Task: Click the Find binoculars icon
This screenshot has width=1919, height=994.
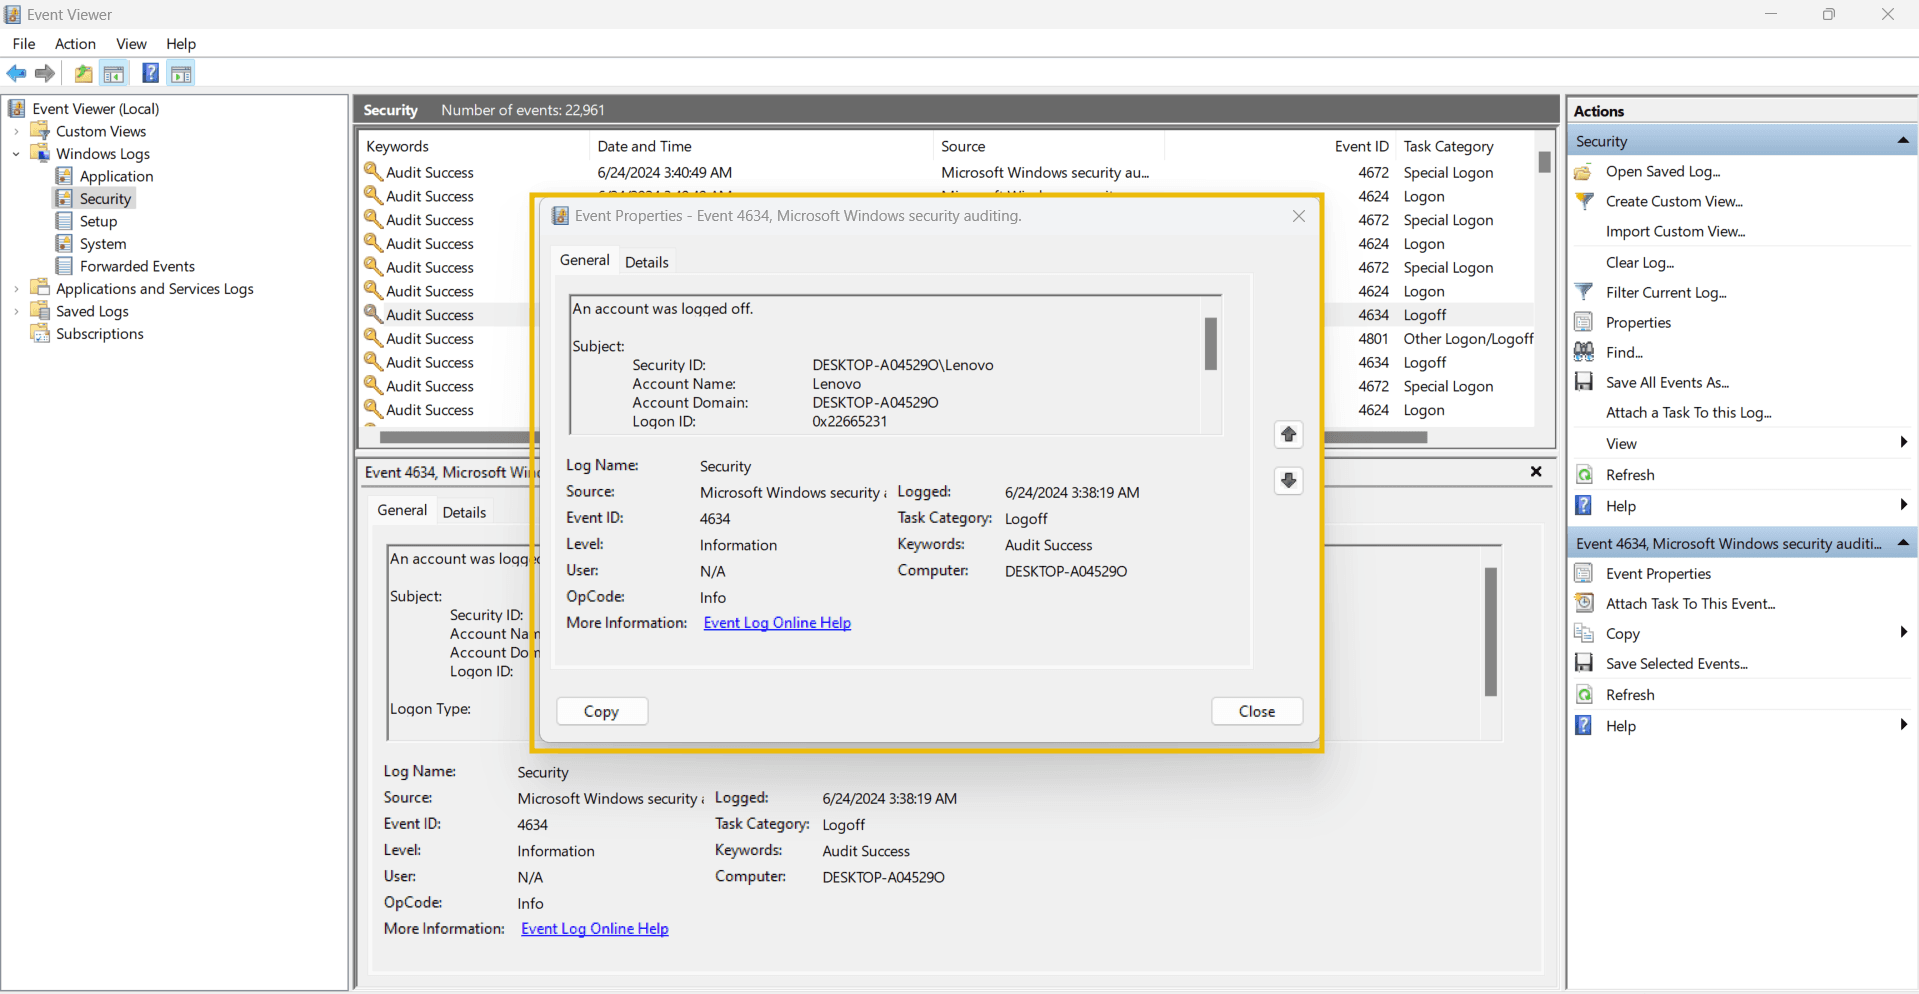Action: tap(1584, 352)
